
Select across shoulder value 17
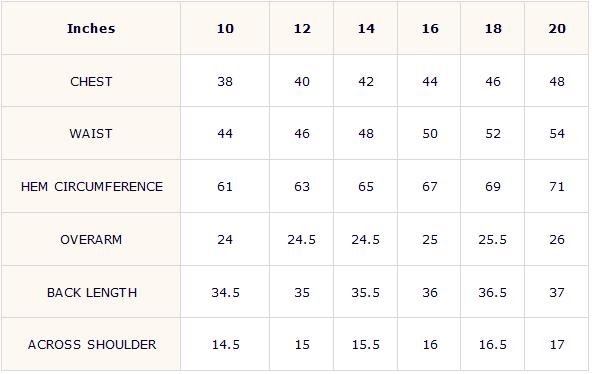pos(557,345)
